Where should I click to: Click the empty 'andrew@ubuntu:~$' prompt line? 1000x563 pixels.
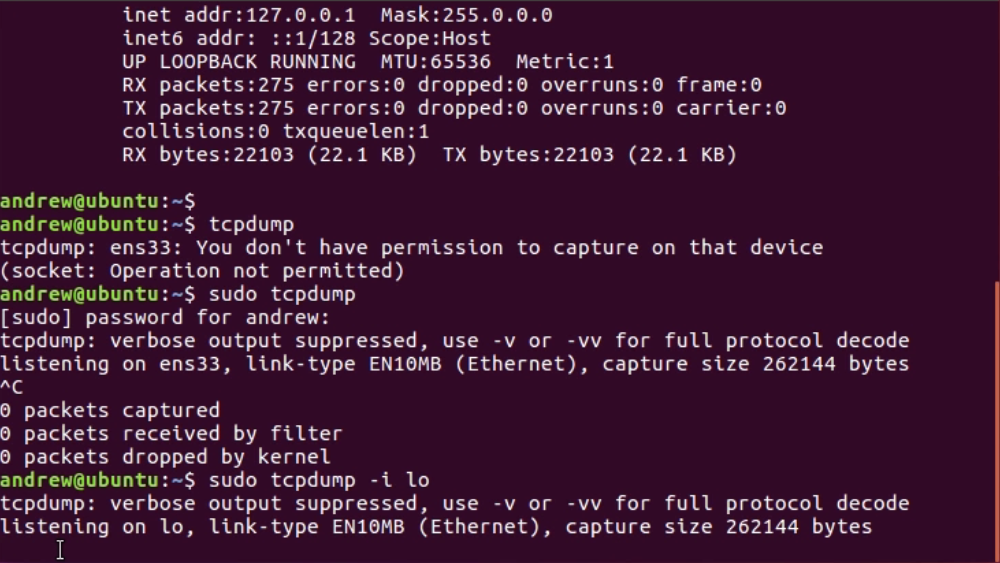pos(98,201)
